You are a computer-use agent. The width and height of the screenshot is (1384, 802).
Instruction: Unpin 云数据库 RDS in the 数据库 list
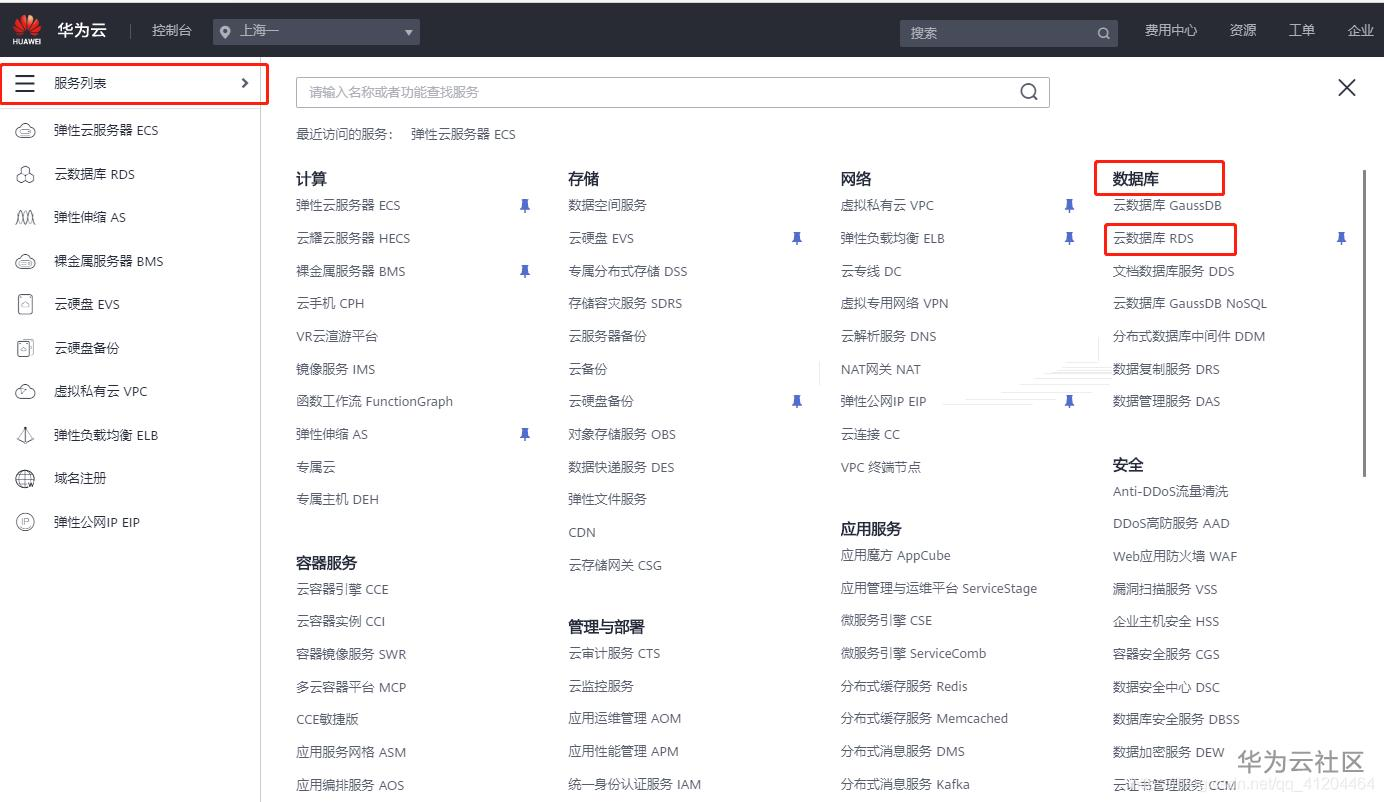pyautogui.click(x=1342, y=238)
